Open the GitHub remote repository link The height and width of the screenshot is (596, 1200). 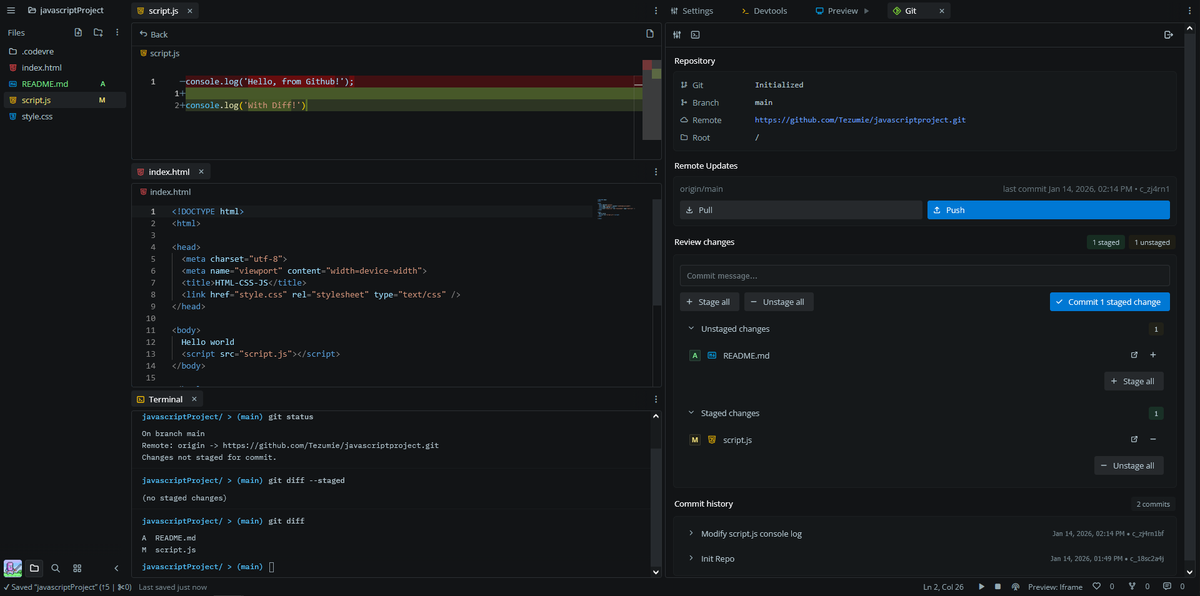click(860, 120)
